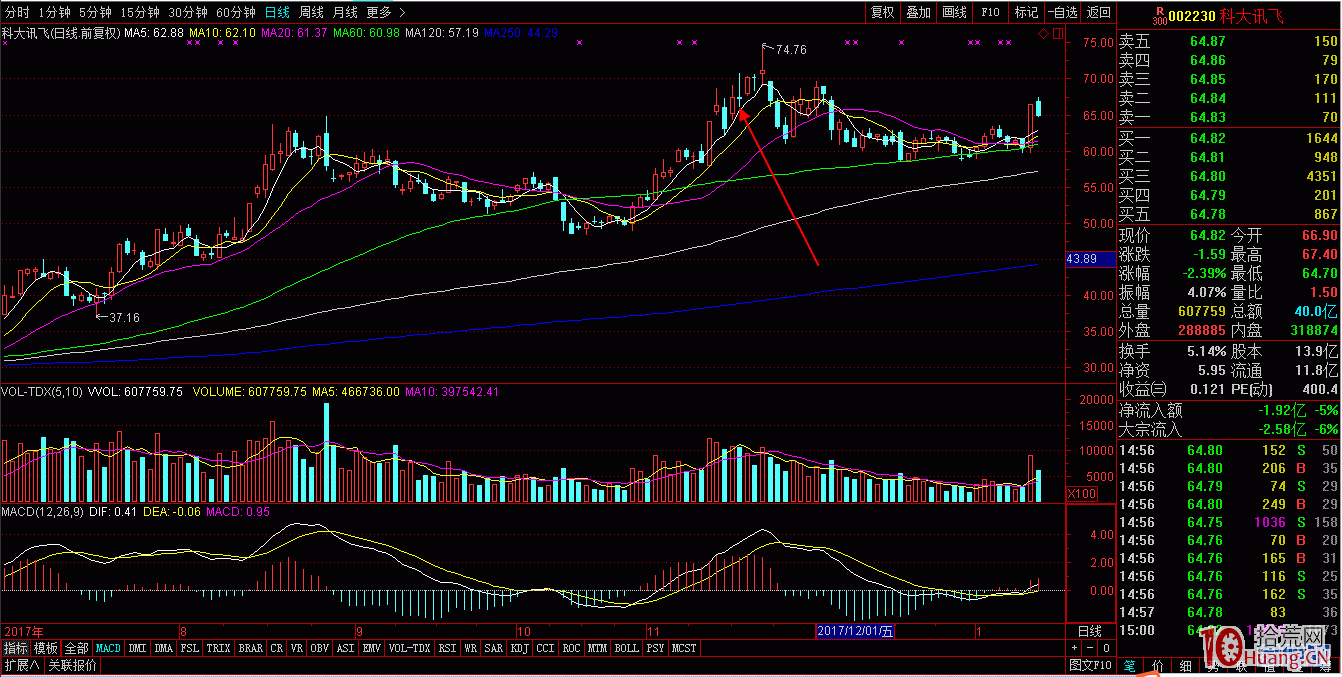Select the MTM indicator
1342x677 pixels.
click(598, 648)
